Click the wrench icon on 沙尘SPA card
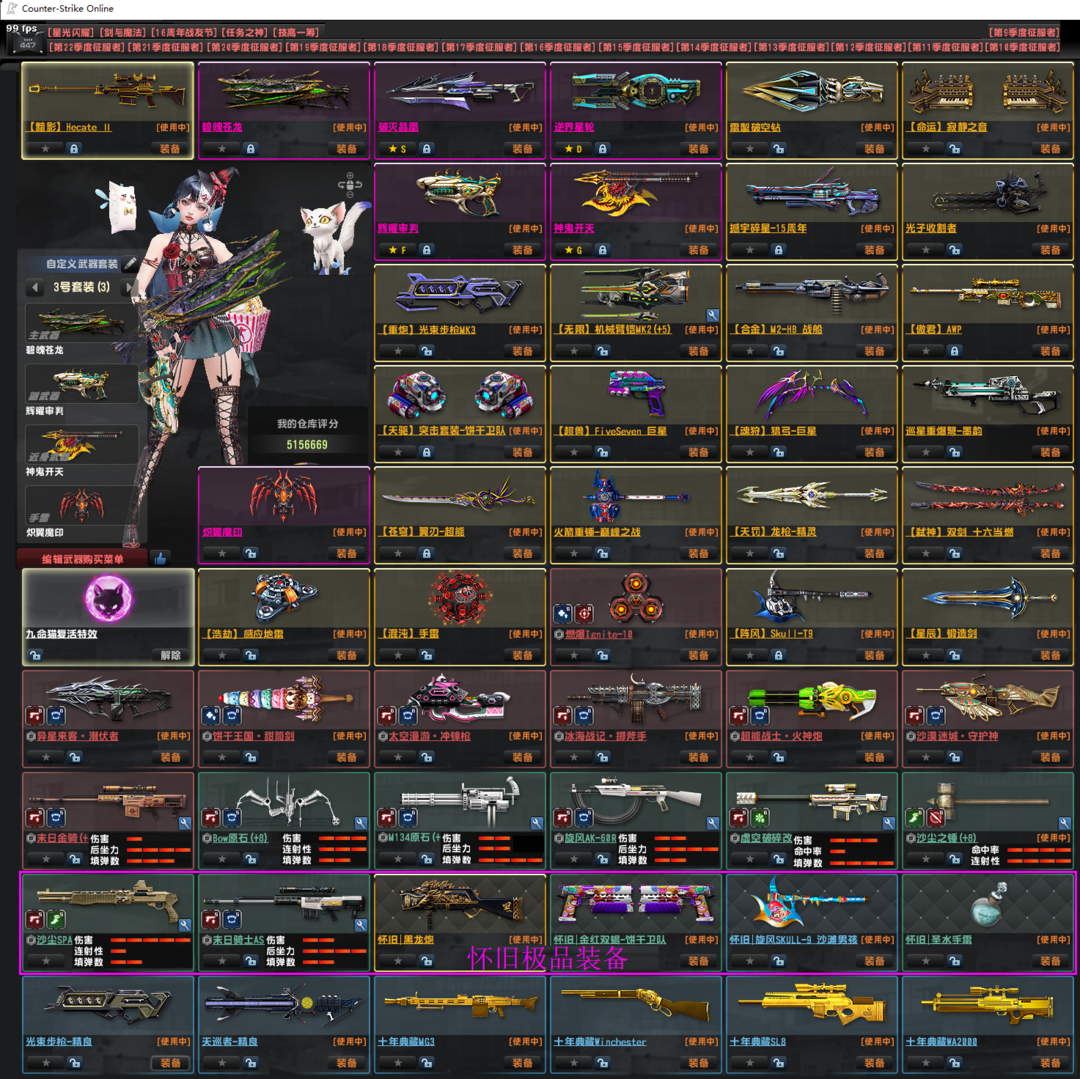Image resolution: width=1080 pixels, height=1079 pixels. tap(184, 925)
